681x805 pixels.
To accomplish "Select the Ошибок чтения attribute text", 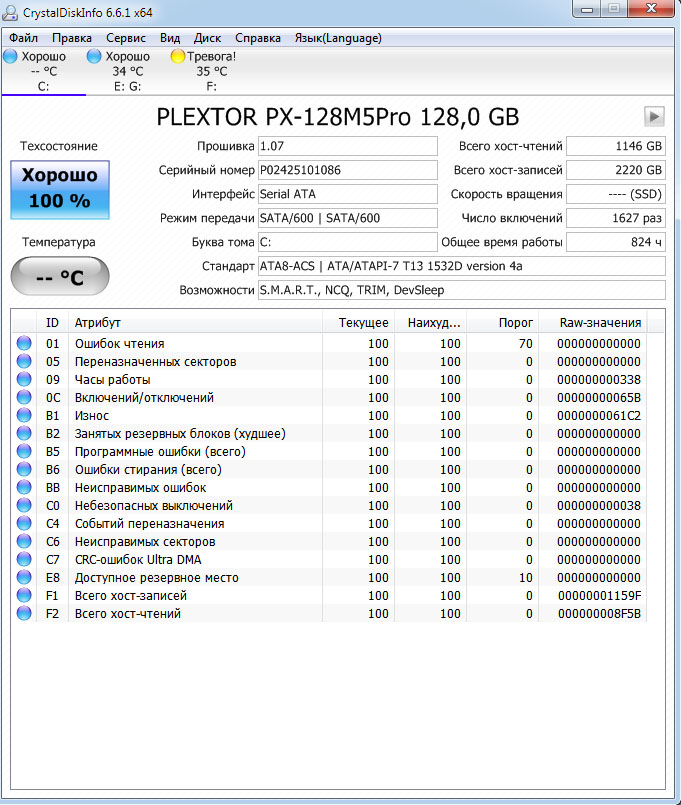I will 120,343.
